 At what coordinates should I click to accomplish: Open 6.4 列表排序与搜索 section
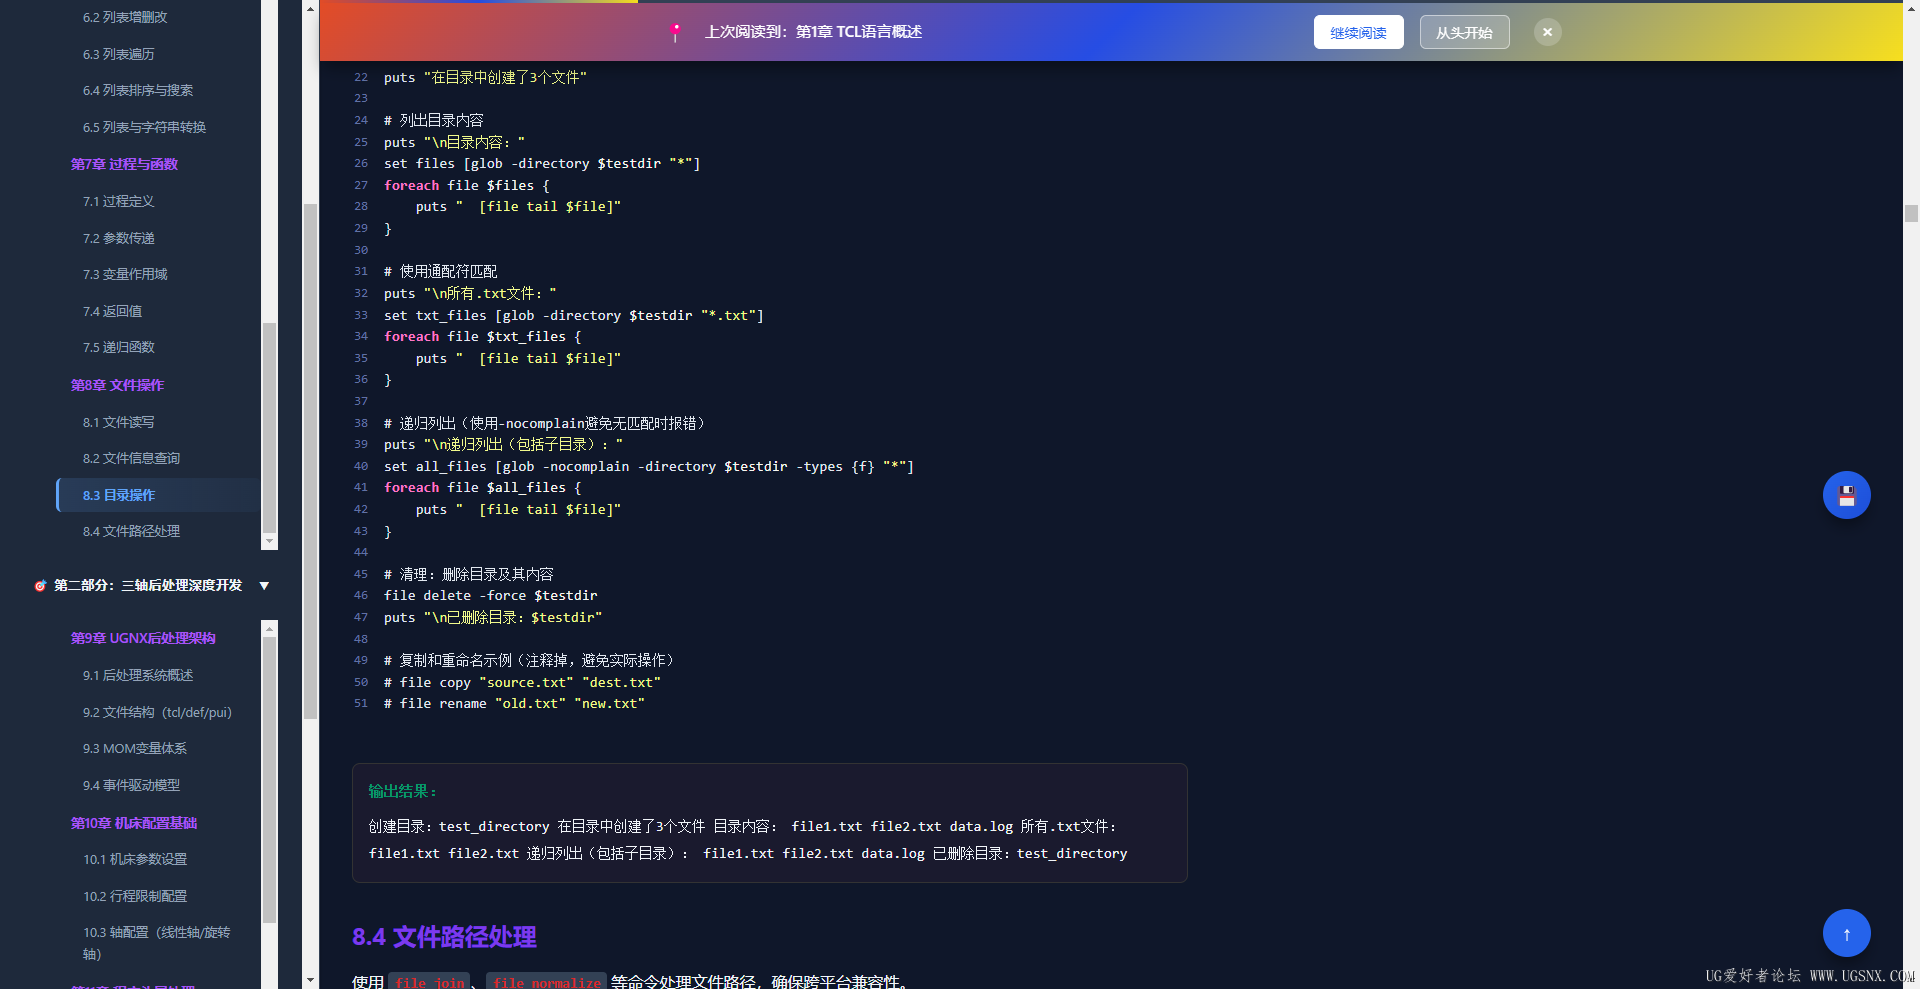[138, 90]
